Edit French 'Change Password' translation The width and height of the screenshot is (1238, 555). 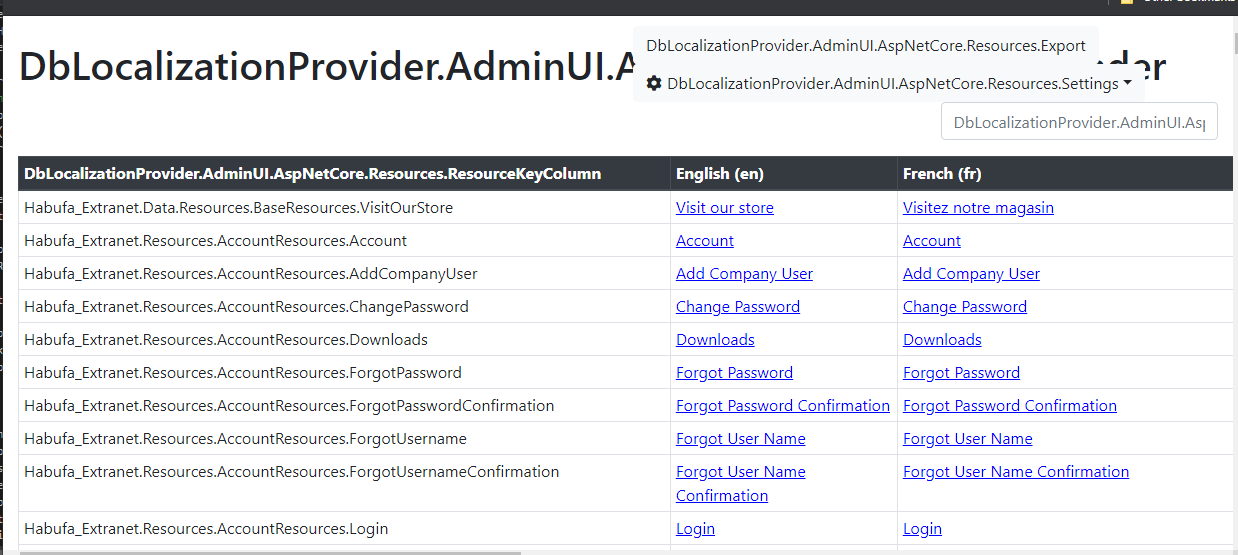(x=965, y=307)
